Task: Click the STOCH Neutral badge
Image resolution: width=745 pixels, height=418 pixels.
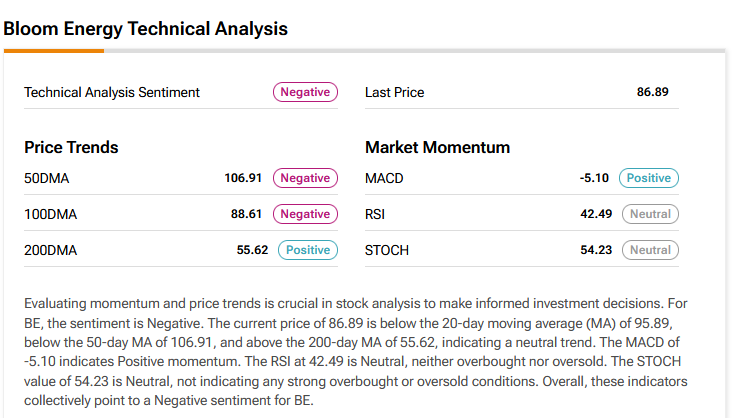Action: point(650,250)
